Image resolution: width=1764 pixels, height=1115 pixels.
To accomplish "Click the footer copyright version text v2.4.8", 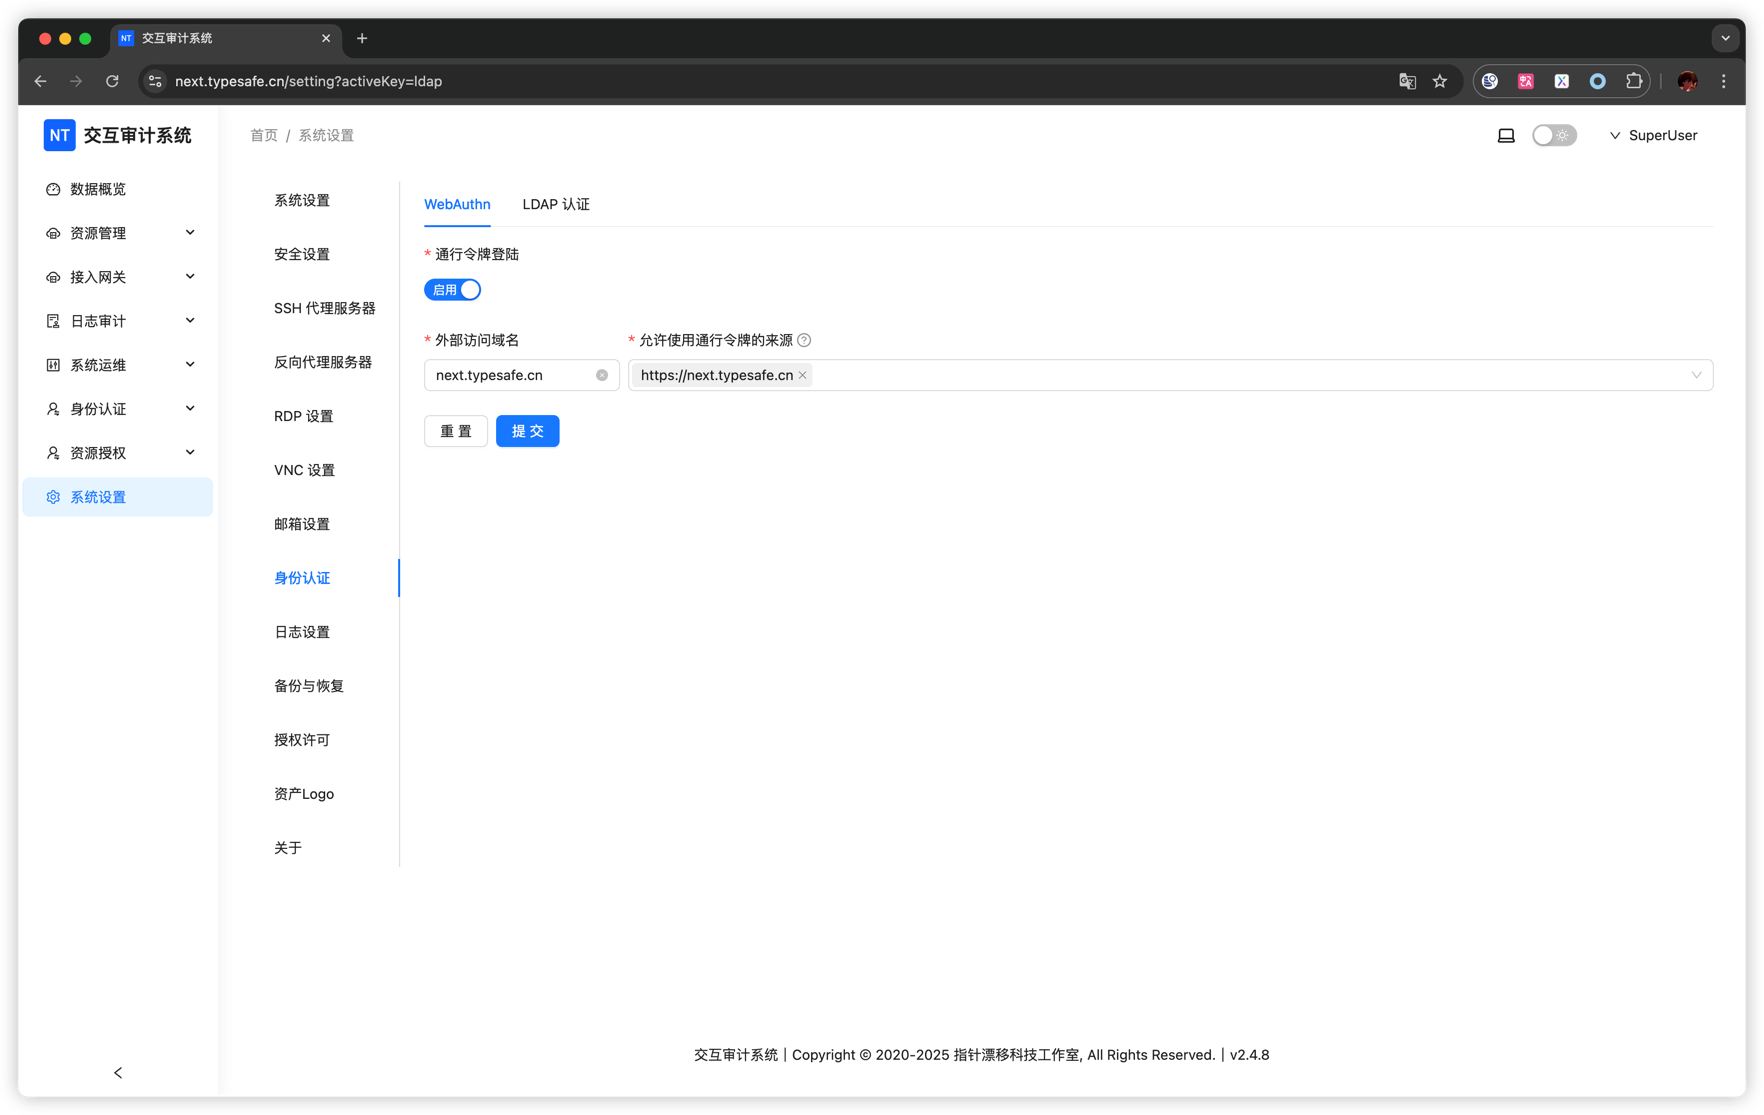I will coord(1249,1055).
